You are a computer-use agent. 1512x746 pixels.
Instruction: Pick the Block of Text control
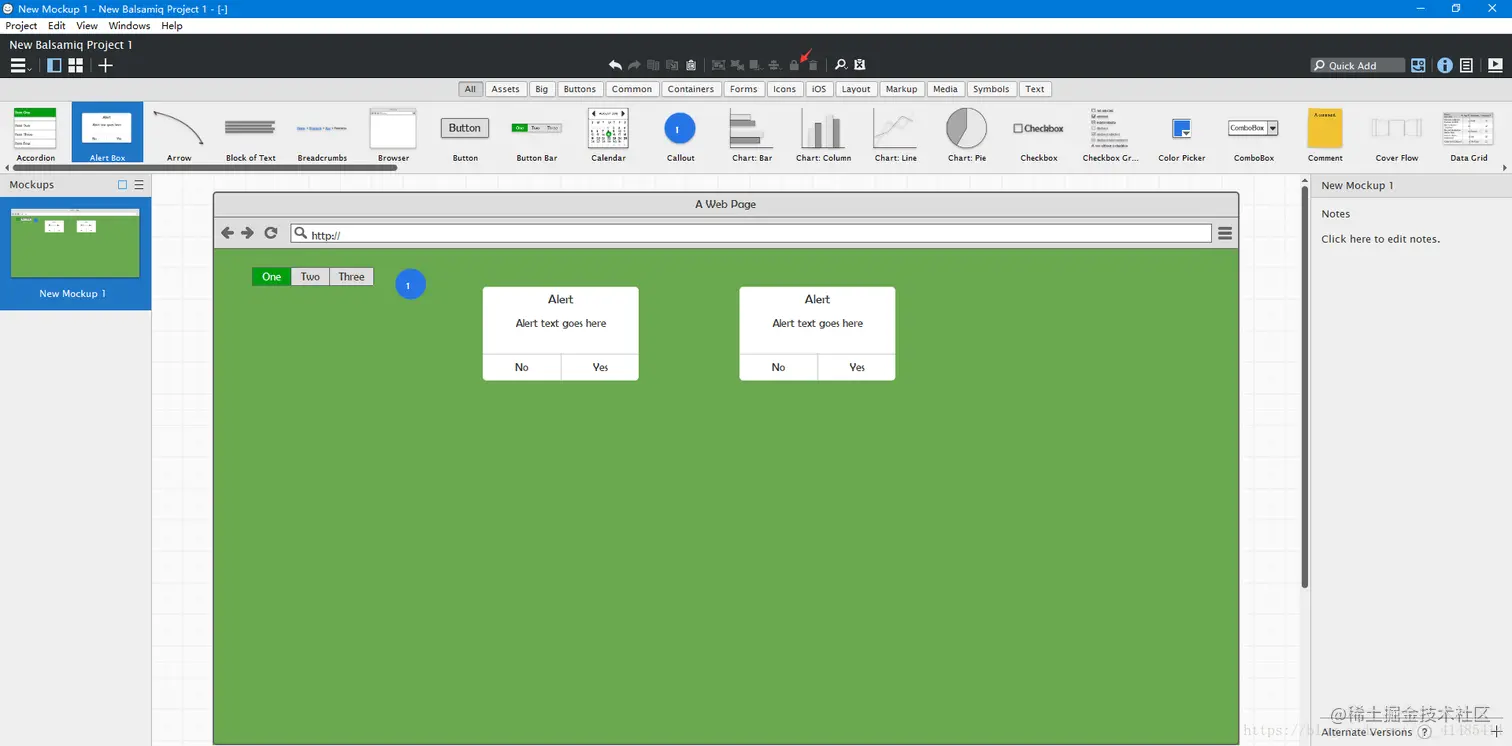[x=250, y=134]
